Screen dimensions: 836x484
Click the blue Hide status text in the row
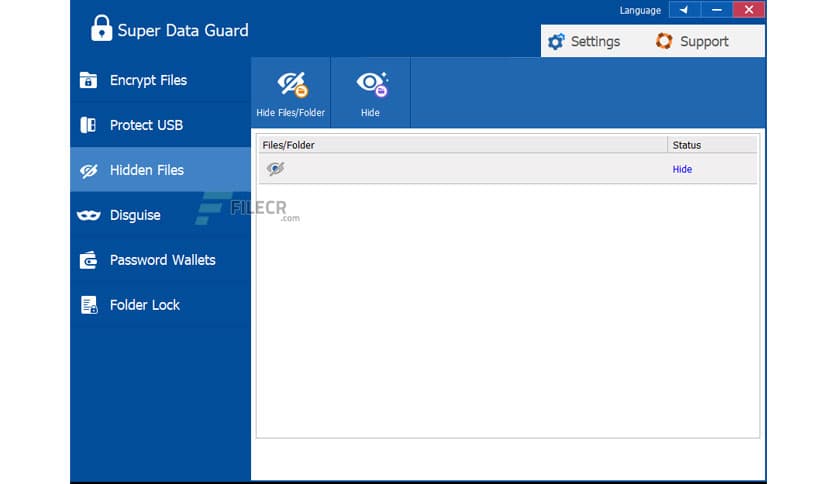682,169
